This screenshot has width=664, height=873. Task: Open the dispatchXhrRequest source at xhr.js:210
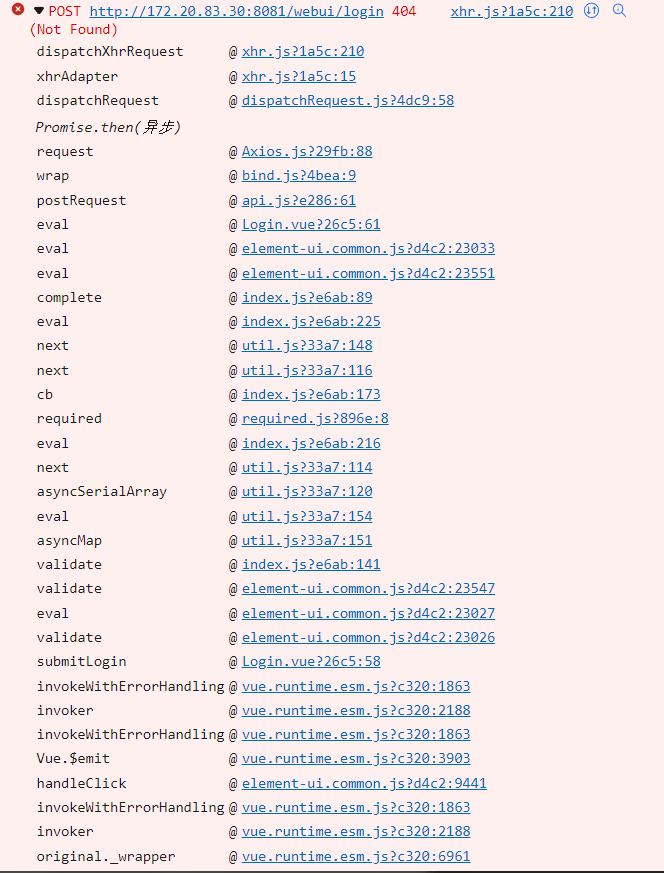tap(301, 51)
